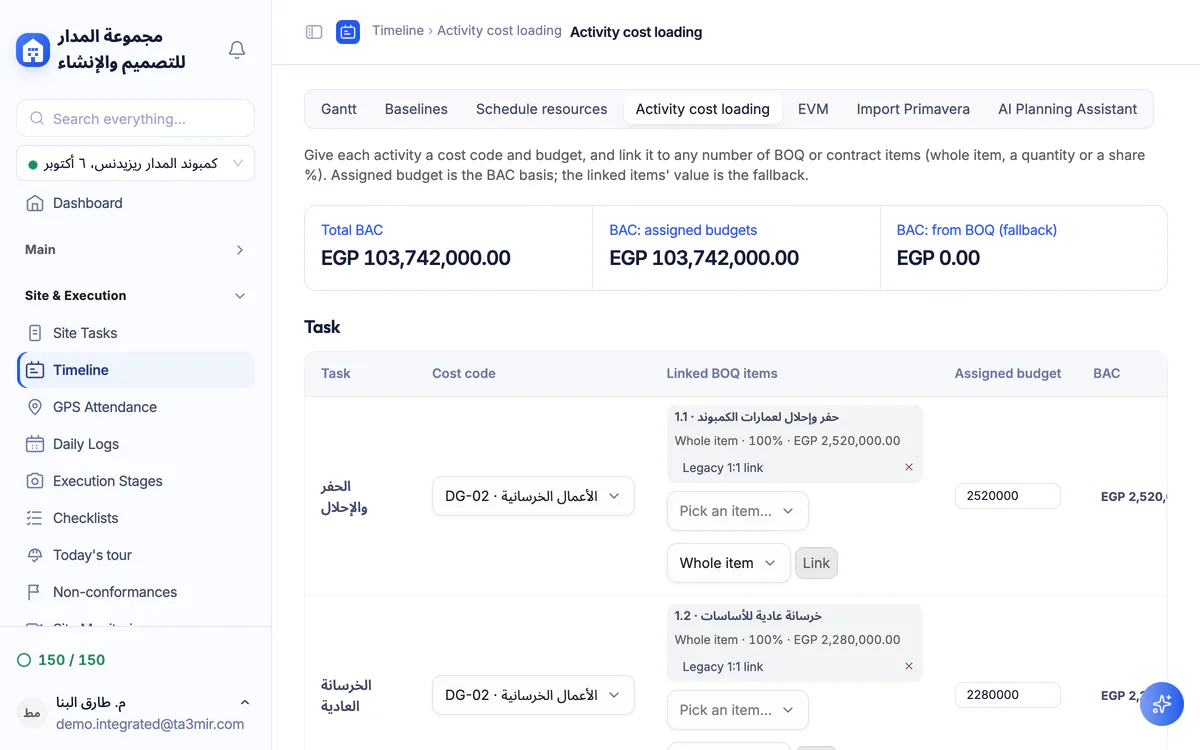Click the demo.integrated@ta3mir.com email

150,724
